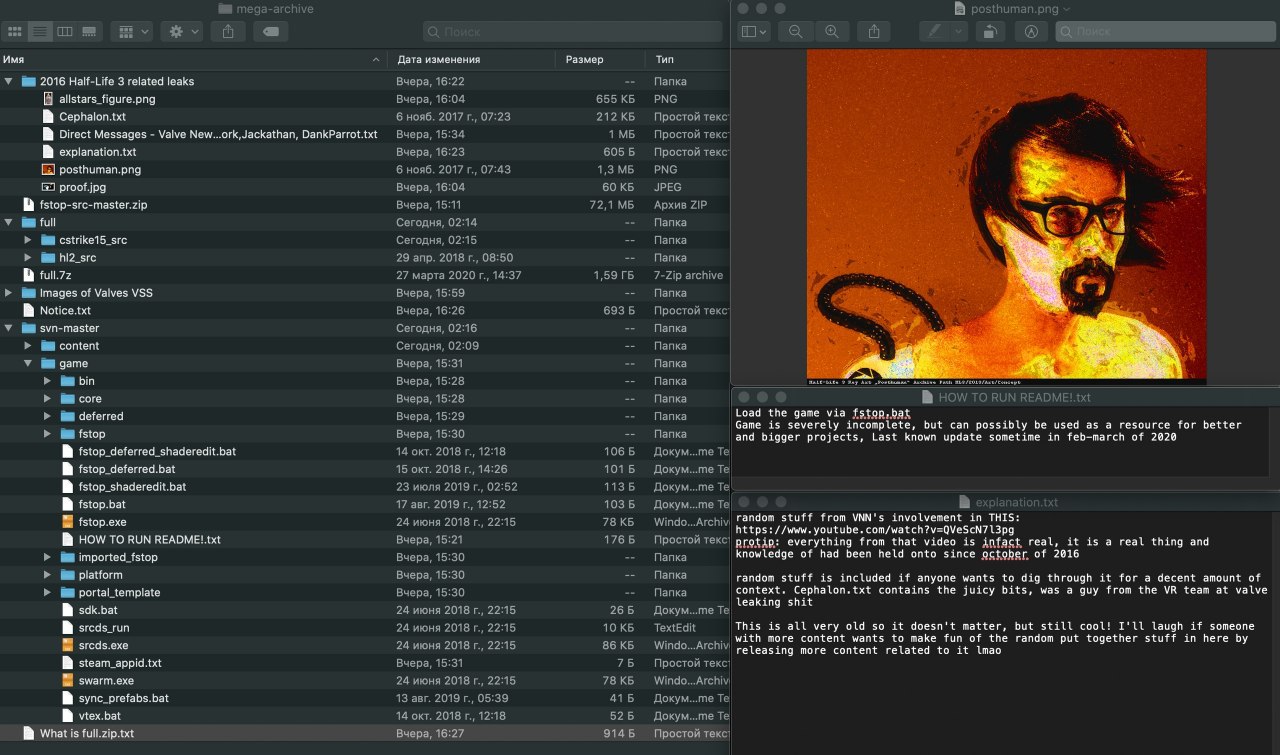Switch Finder to gallery view
The width and height of the screenshot is (1280, 755).
tap(90, 32)
